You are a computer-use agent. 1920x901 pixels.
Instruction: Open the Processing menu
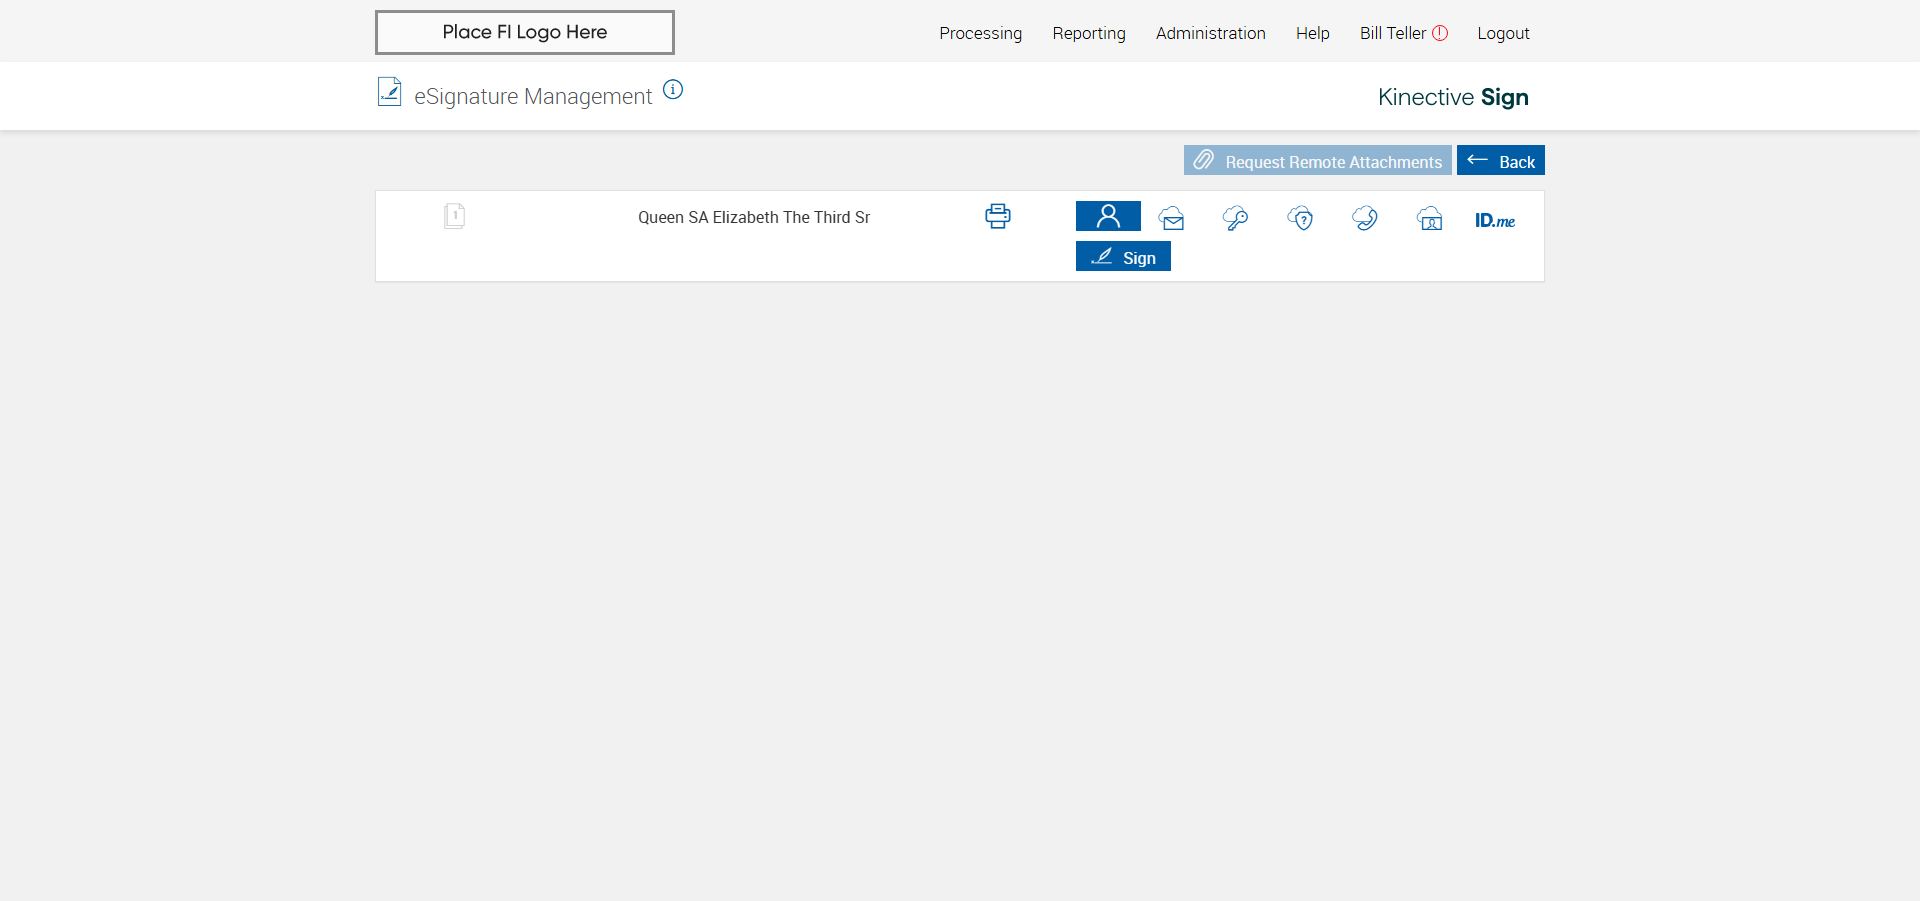tap(980, 33)
